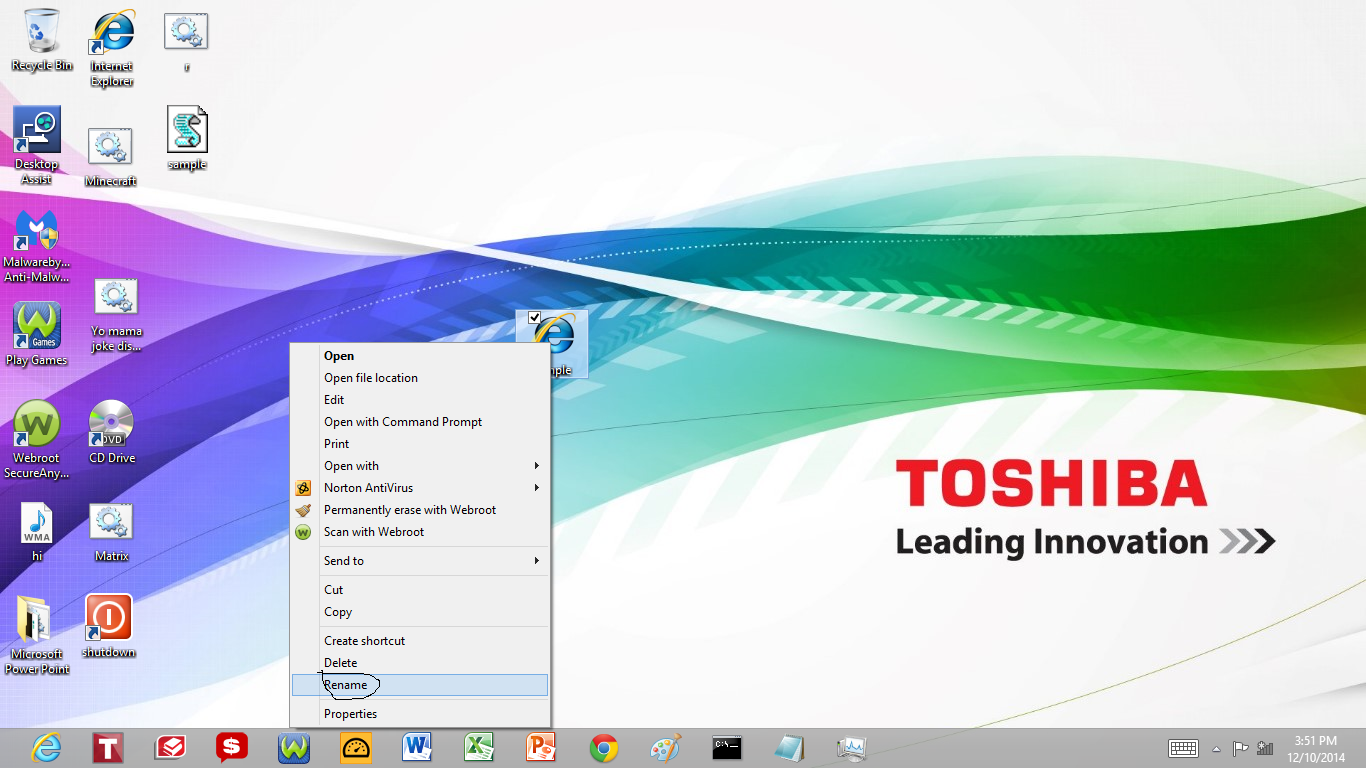Viewport: 1366px width, 768px height.
Task: Select Permanently erase with Webroot
Action: click(x=419, y=510)
